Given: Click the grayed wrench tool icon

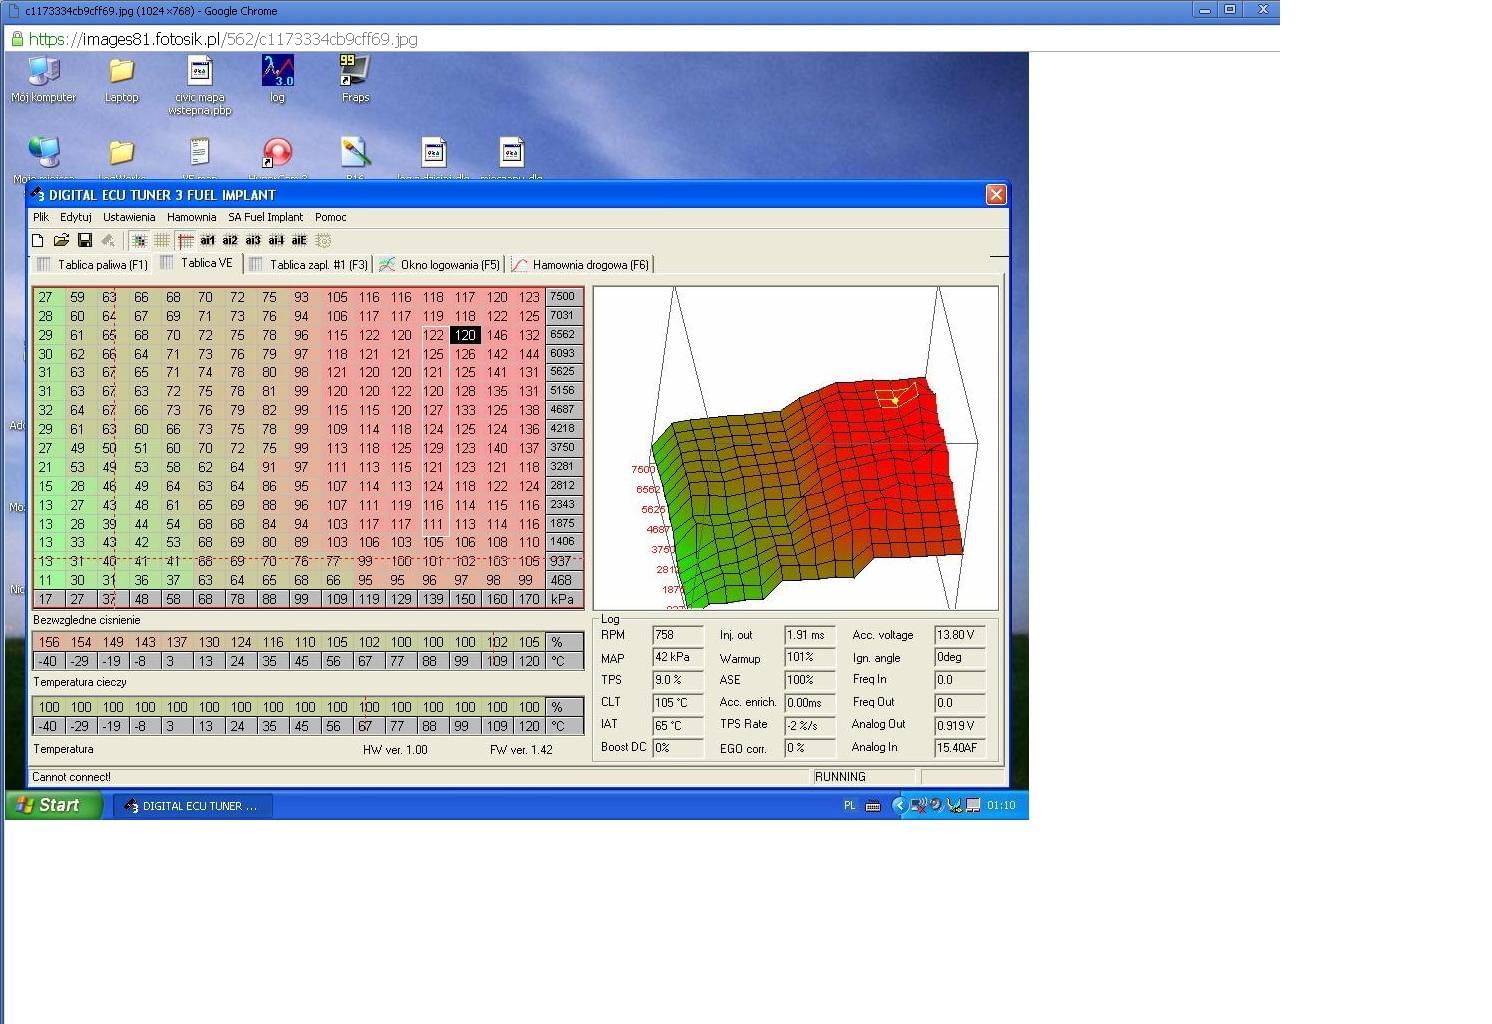Looking at the screenshot, I should [x=108, y=240].
